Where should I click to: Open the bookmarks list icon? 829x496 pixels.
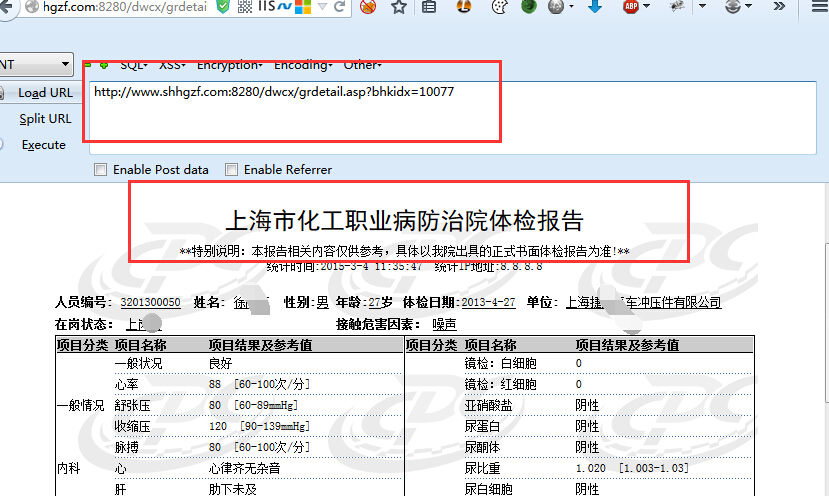(x=429, y=6)
